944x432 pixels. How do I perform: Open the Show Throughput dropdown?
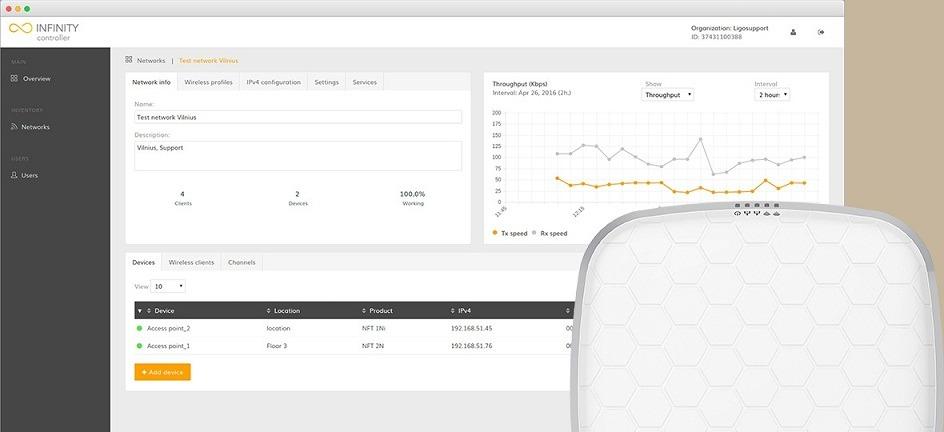pos(667,94)
